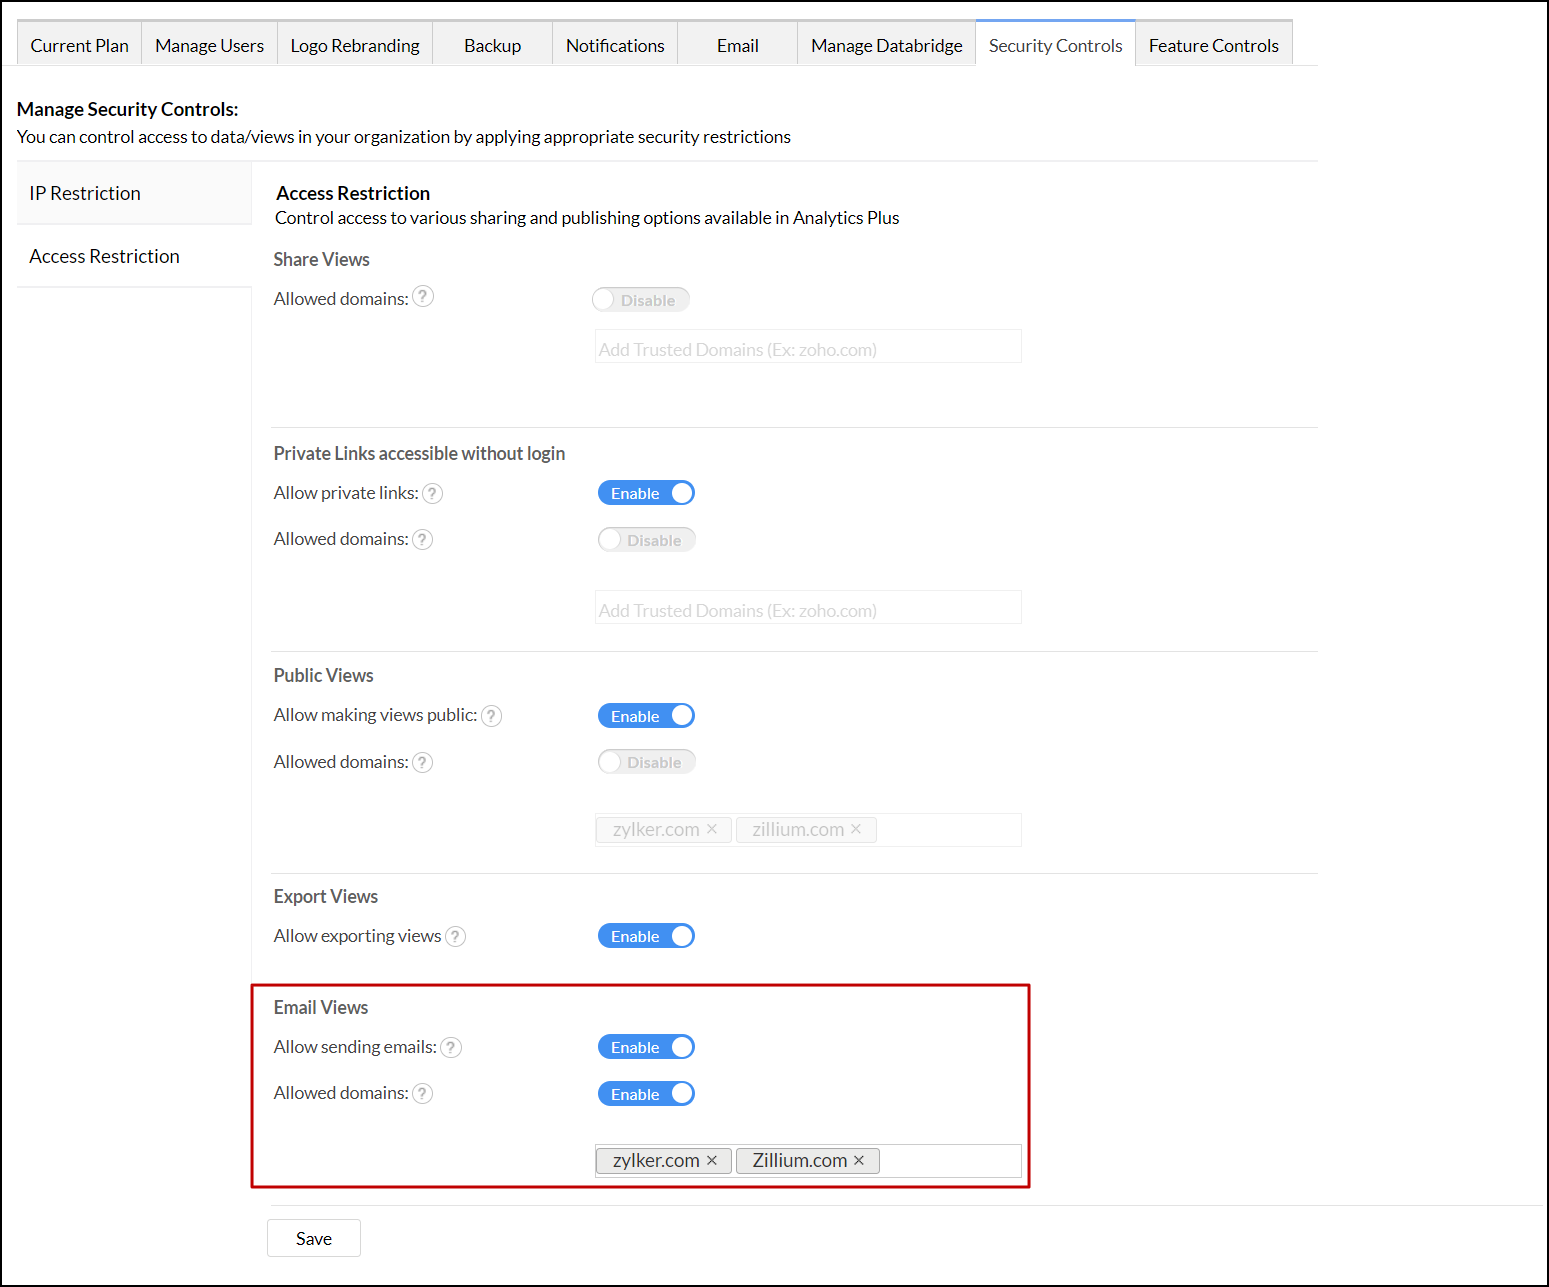Click the Save button

click(x=313, y=1237)
